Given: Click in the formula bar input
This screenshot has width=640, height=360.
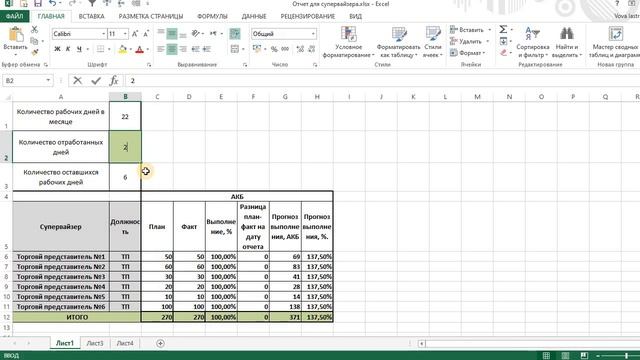Looking at the screenshot, I should point(383,81).
